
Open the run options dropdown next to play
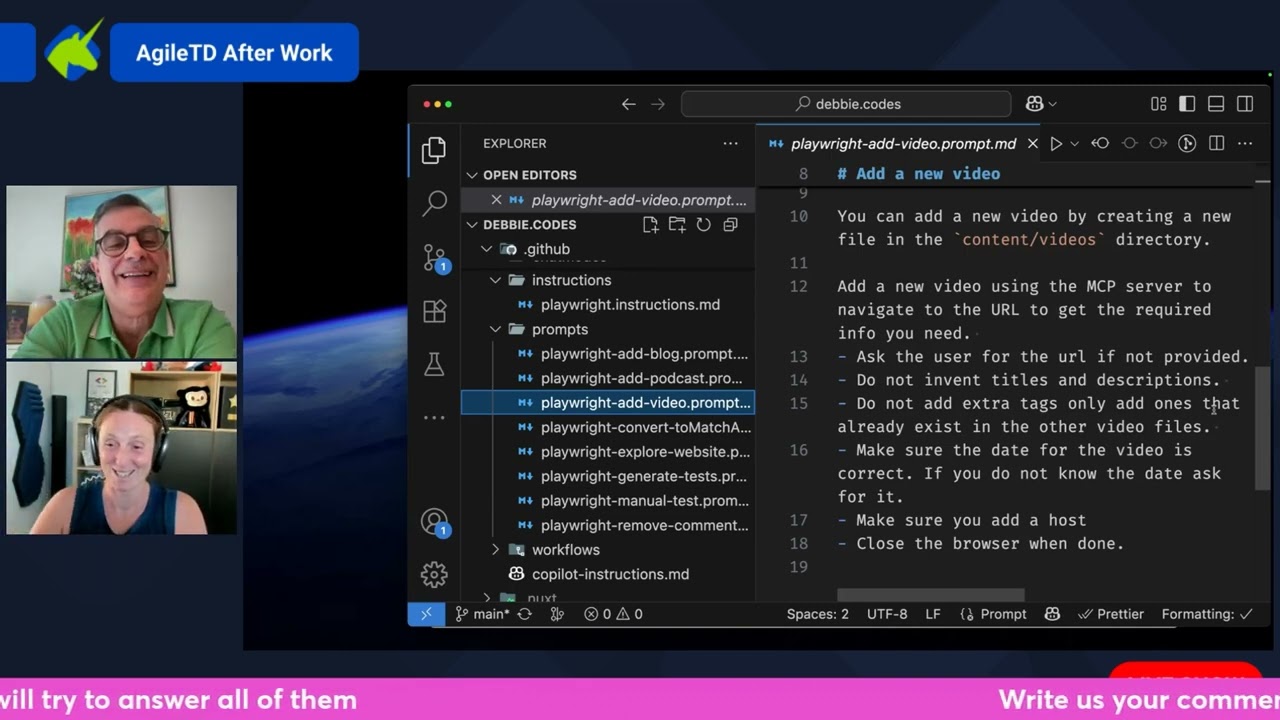tap(1075, 144)
